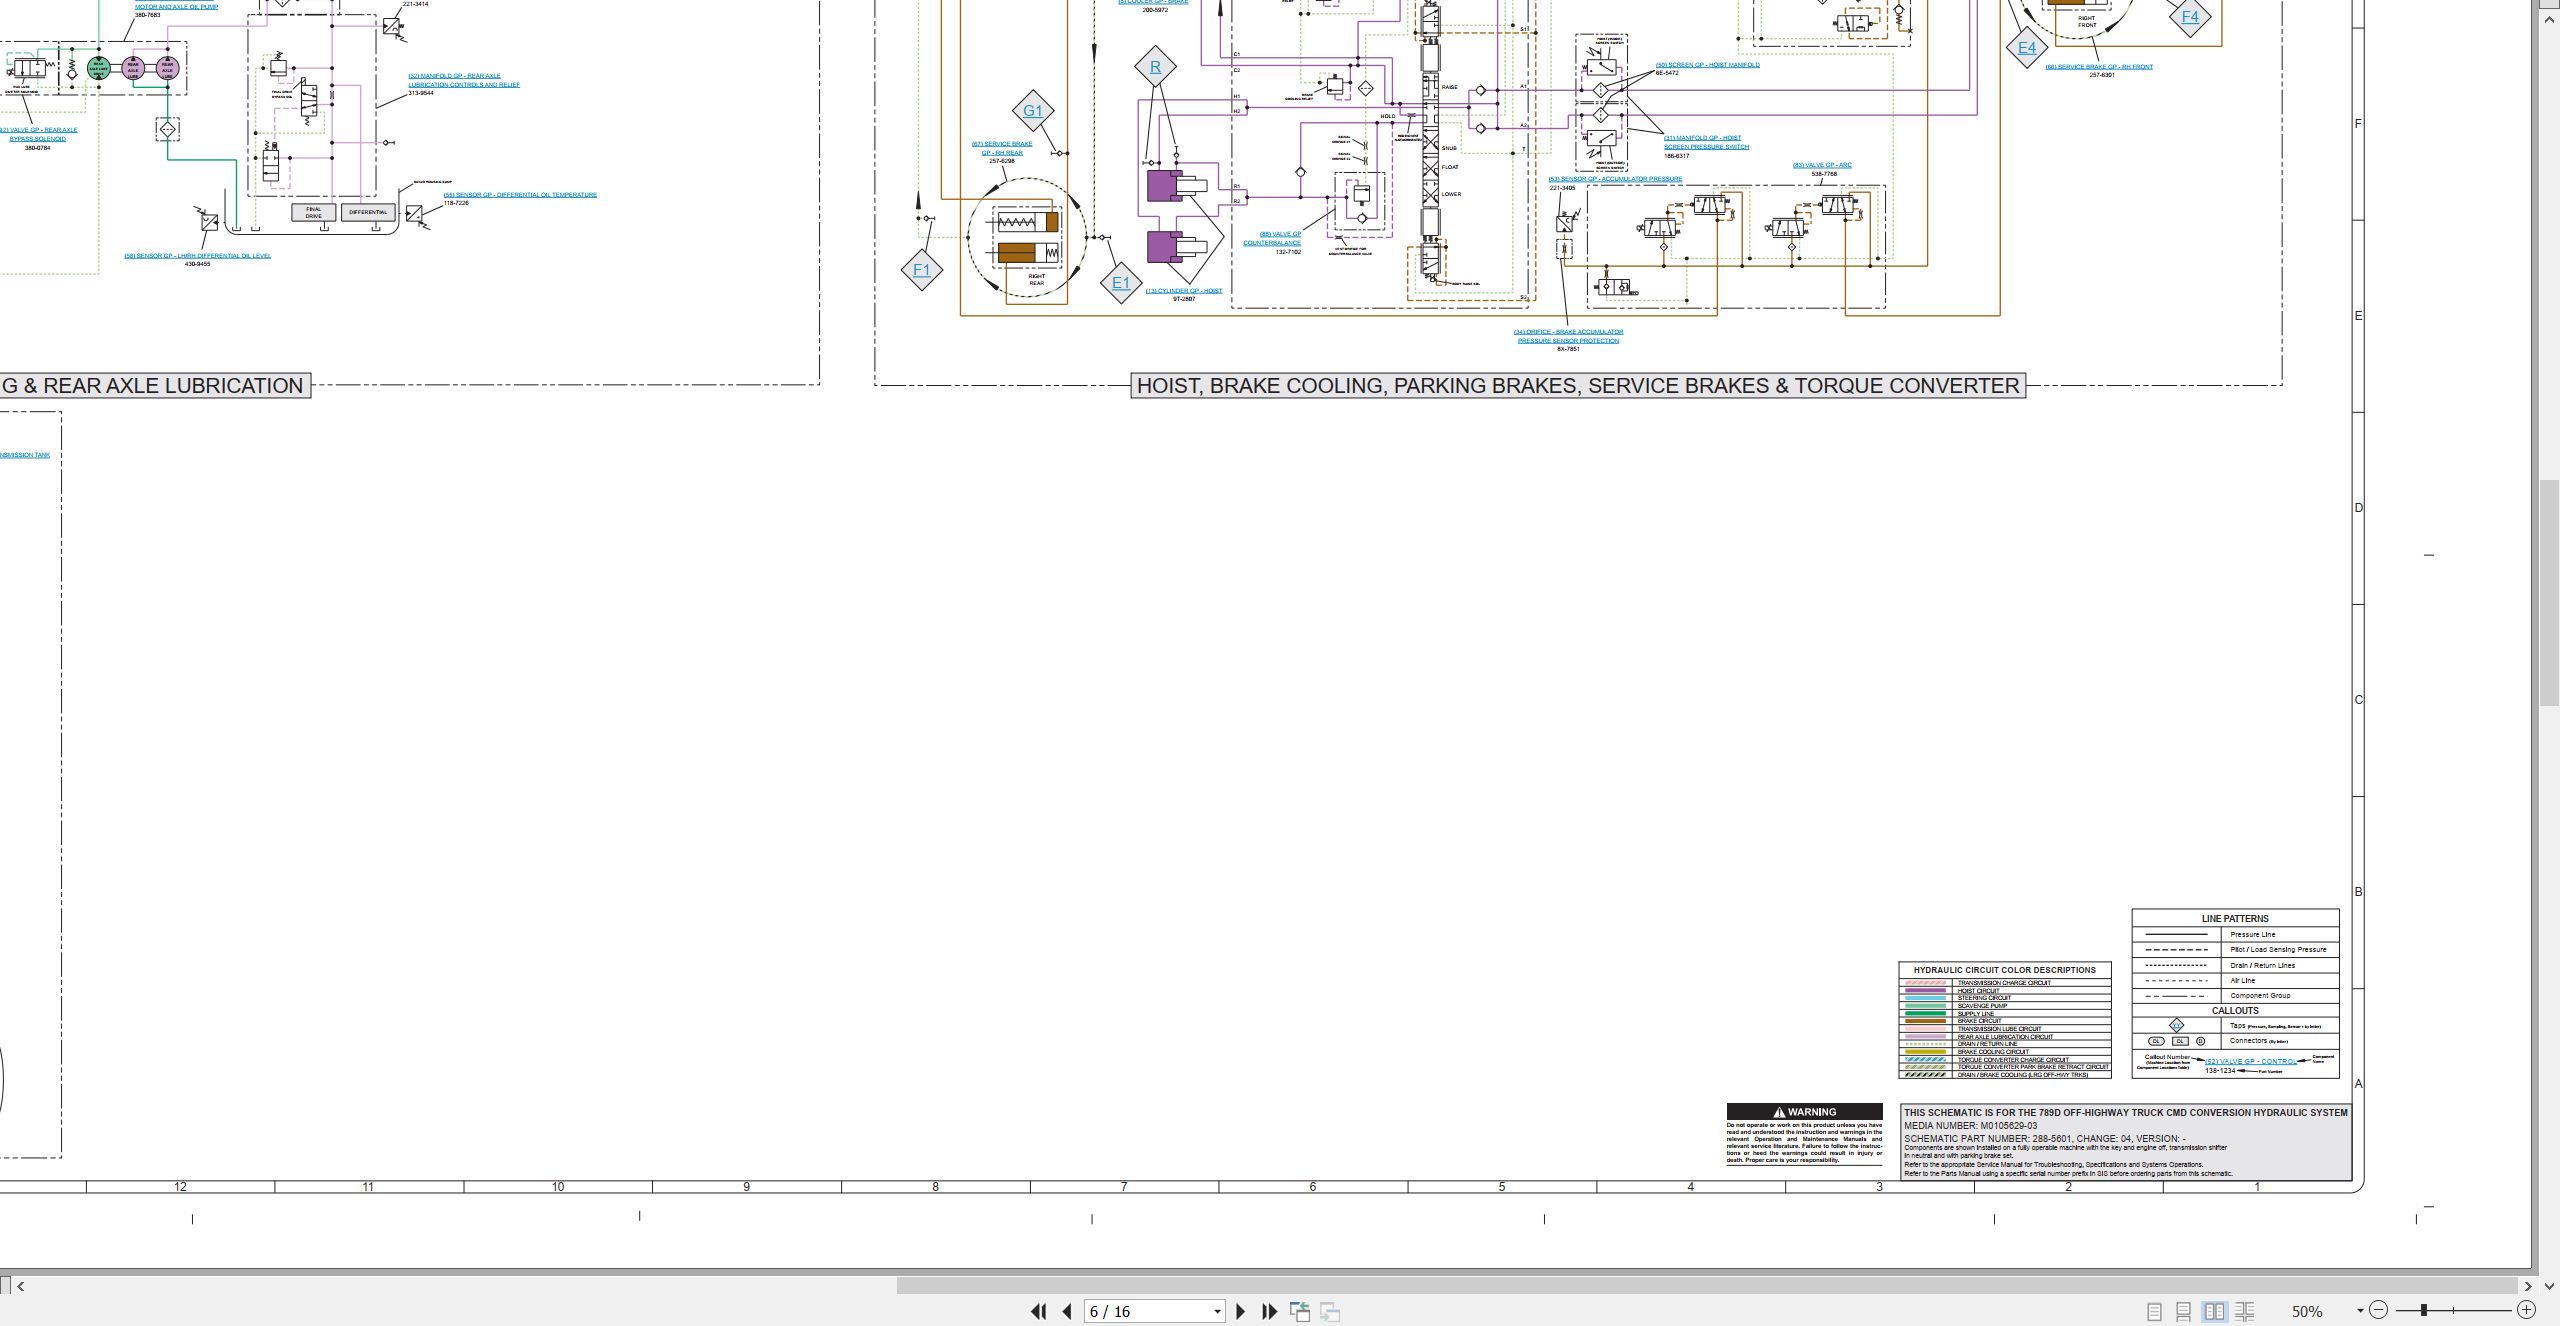2560x1326 pixels.
Task: Click the Transmission Charge Circuit color swatch
Action: click(x=1925, y=983)
